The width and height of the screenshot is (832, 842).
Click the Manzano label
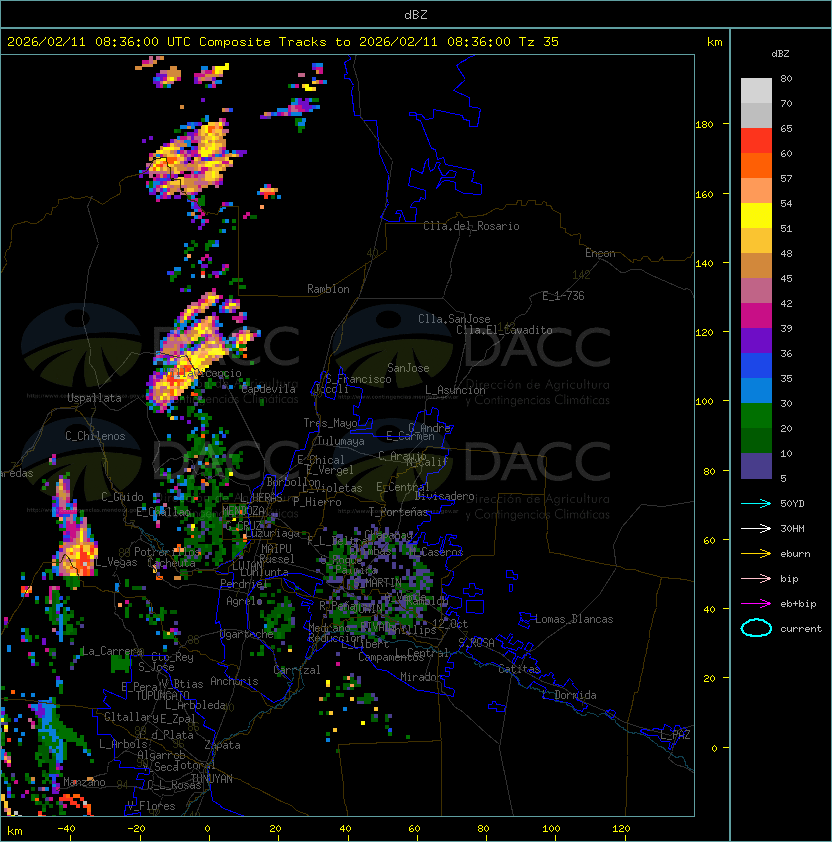84,782
